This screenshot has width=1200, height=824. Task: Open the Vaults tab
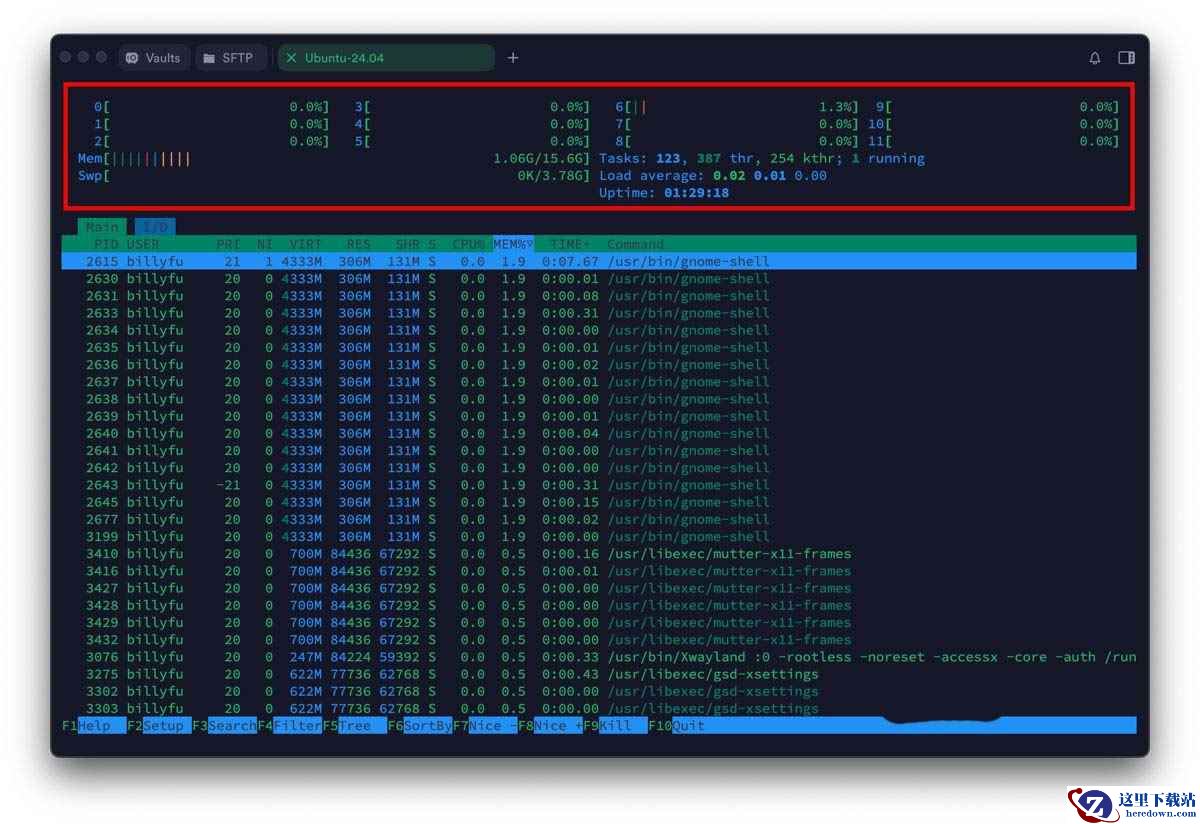pyautogui.click(x=154, y=58)
